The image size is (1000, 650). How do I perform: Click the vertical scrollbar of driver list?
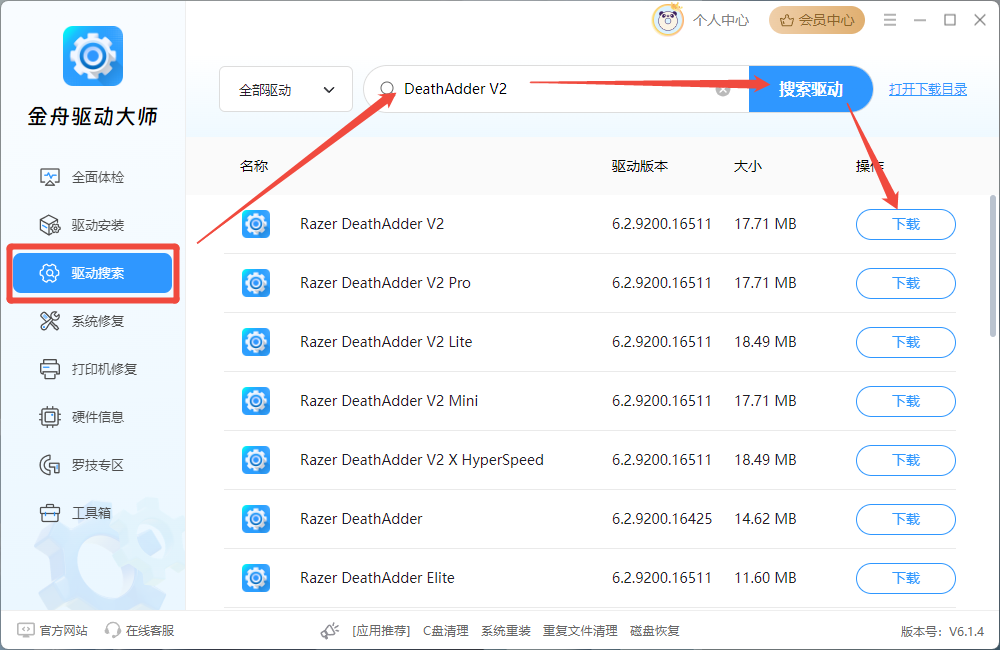tap(992, 265)
